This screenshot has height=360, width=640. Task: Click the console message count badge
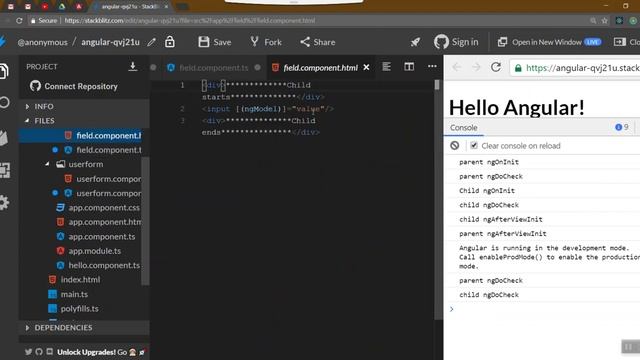point(622,127)
